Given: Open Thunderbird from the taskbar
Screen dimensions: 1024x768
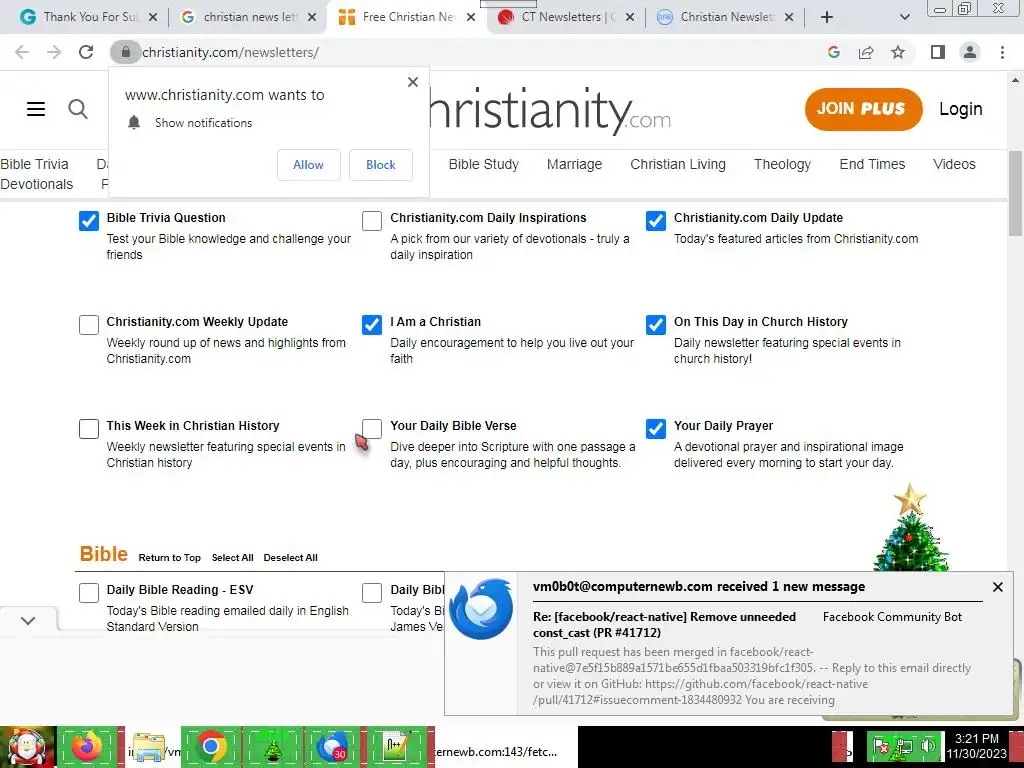Looking at the screenshot, I should tap(332, 747).
